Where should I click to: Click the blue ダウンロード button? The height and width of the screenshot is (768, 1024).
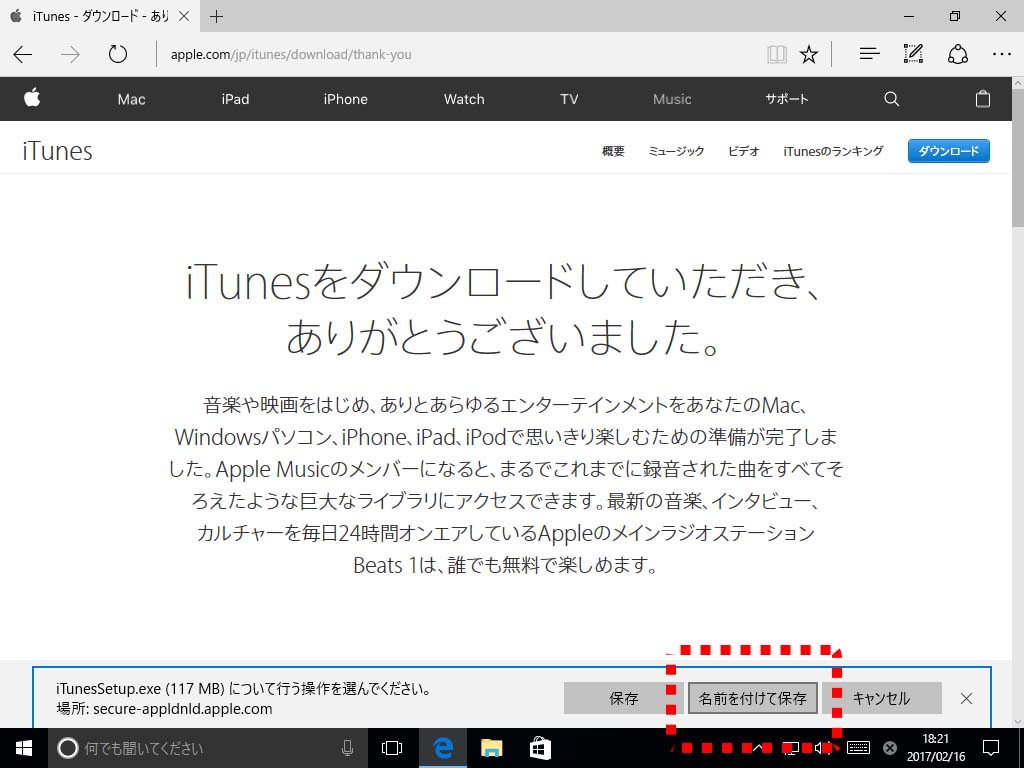[948, 151]
